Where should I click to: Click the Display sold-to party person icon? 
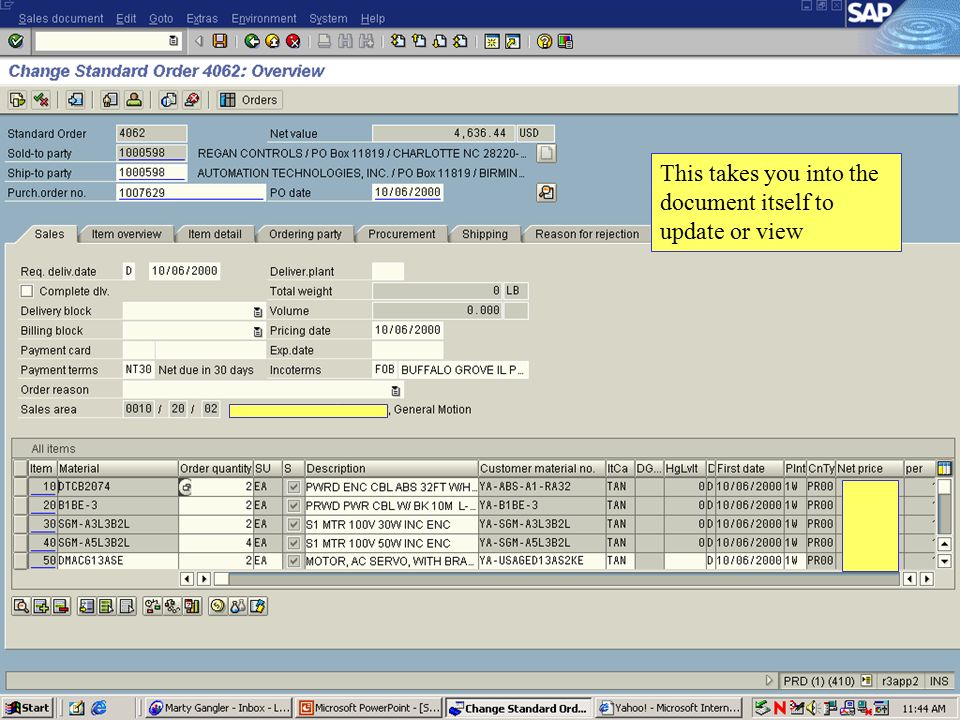pos(134,99)
